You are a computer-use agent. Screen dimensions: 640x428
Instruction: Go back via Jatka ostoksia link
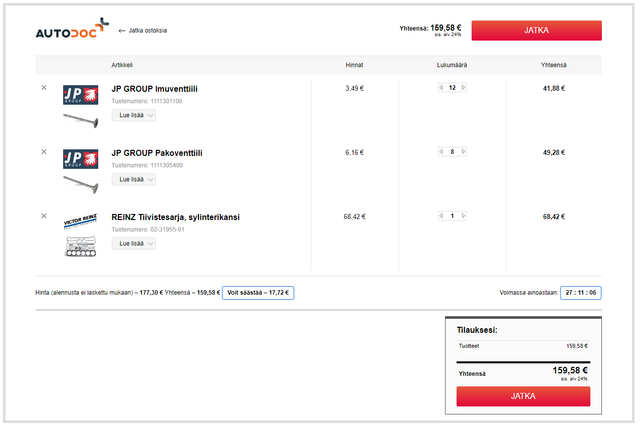(x=142, y=31)
